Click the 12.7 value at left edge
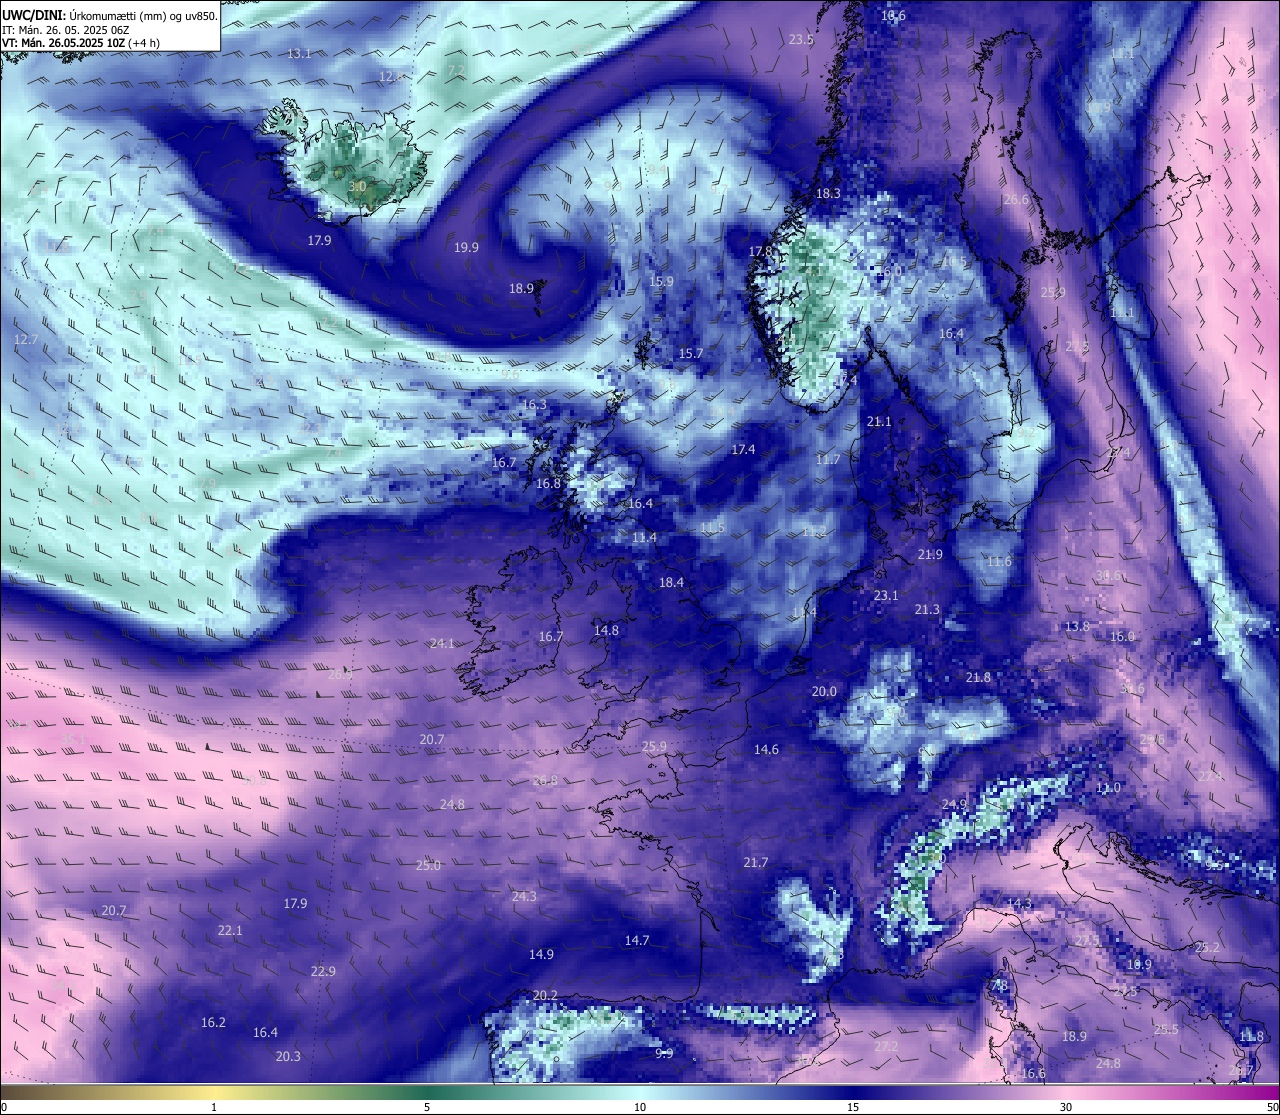This screenshot has height=1115, width=1280. click(26, 339)
